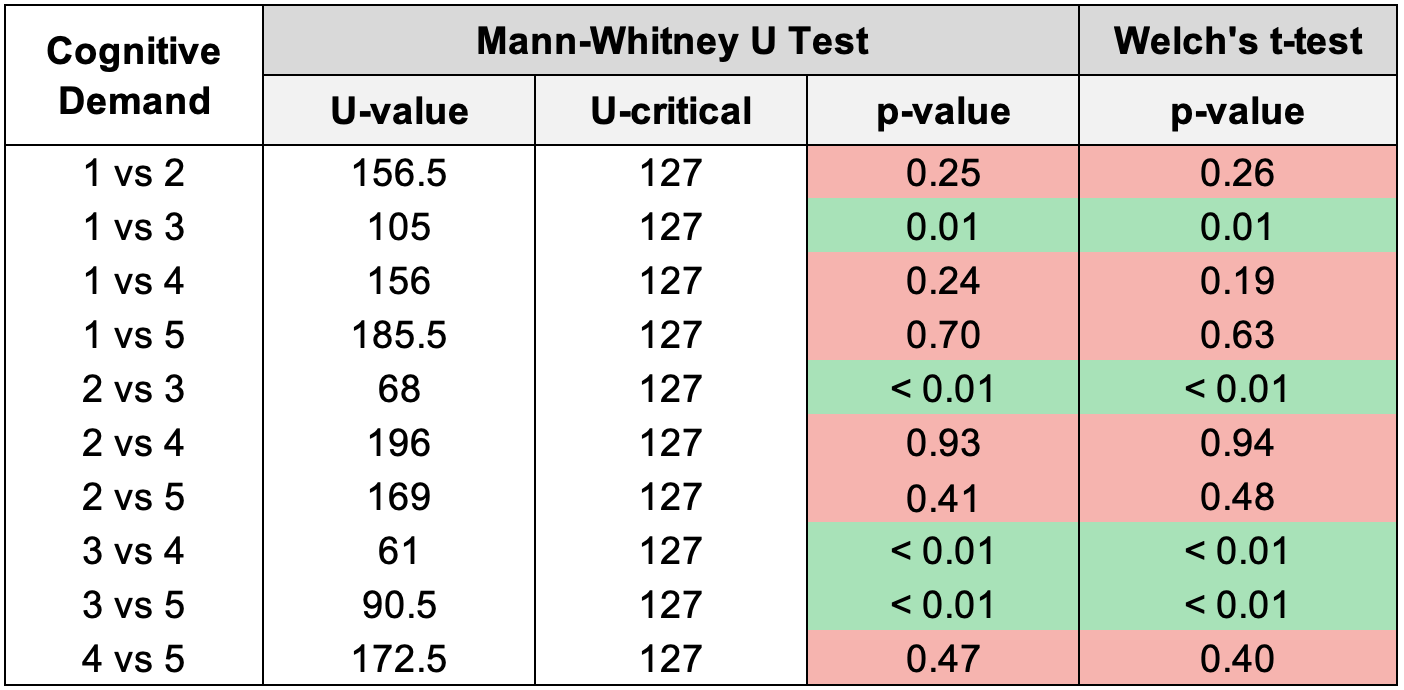Click the red cell showing 0.93
This screenshot has height=690, width=1404.
click(x=942, y=443)
